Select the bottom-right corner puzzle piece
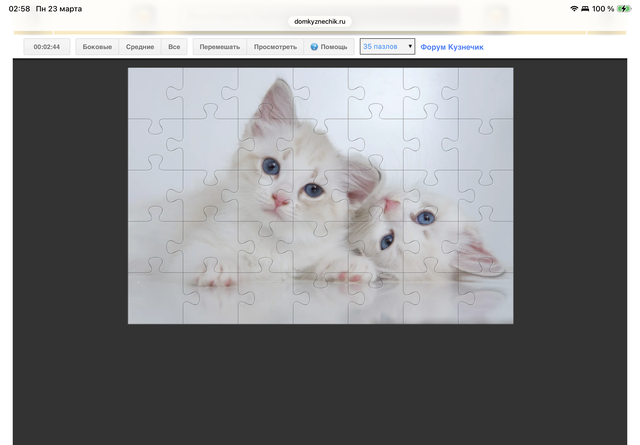Screen dimensions: 640x445 pyautogui.click(x=485, y=298)
